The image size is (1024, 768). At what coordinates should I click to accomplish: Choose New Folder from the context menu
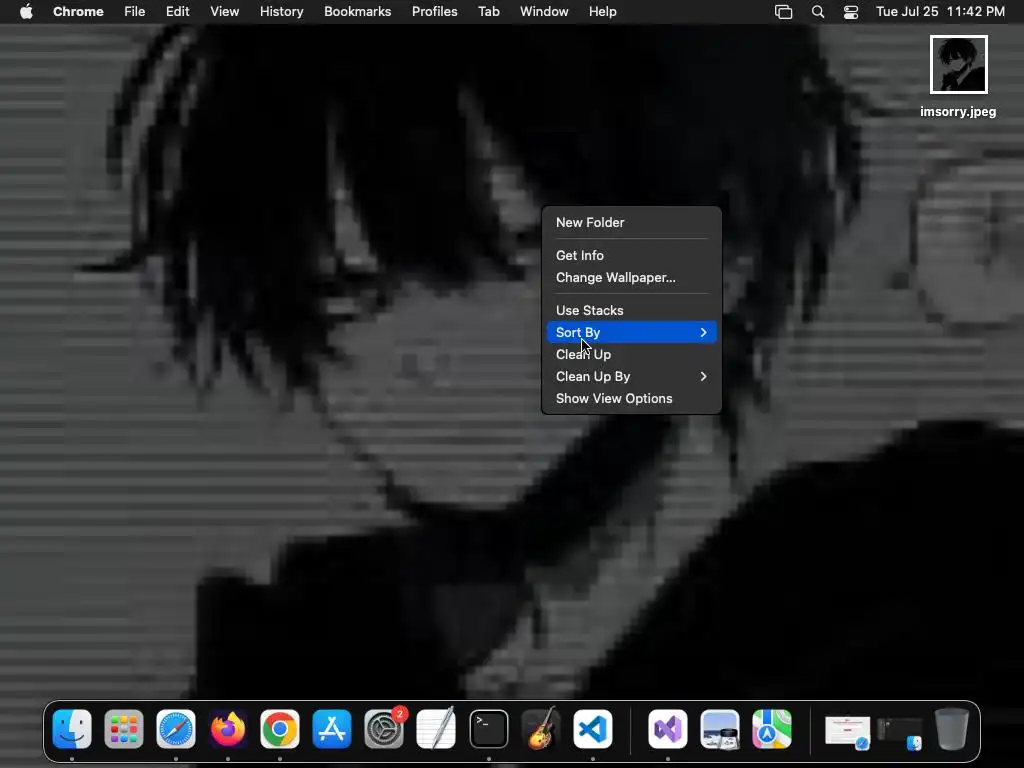[632, 223]
